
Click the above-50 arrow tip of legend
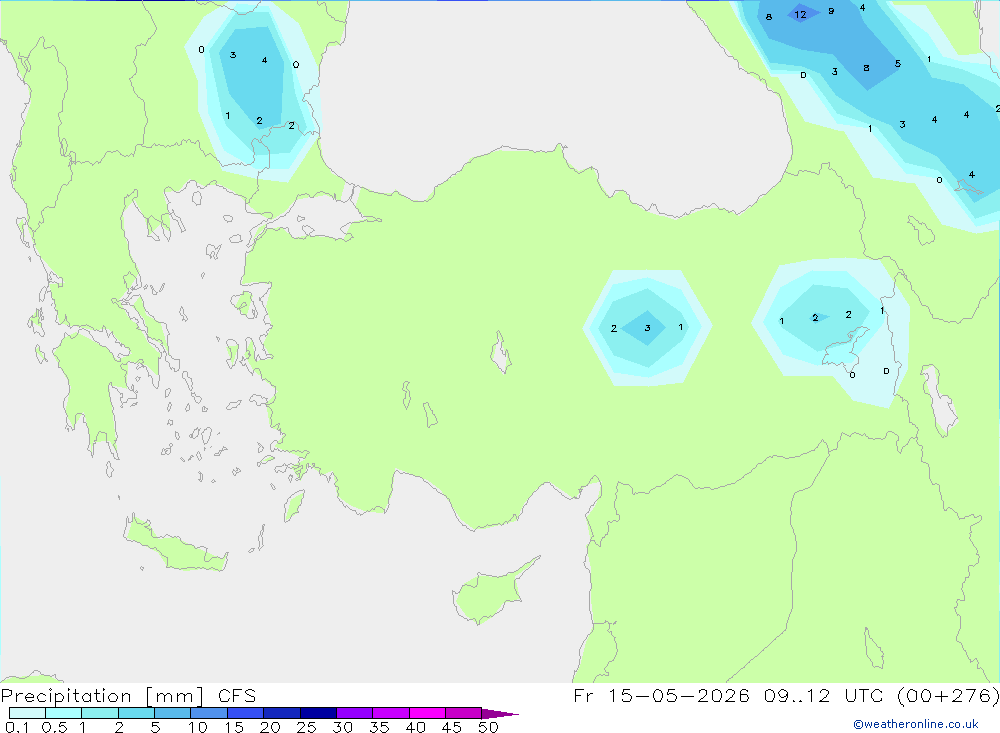coord(500,713)
